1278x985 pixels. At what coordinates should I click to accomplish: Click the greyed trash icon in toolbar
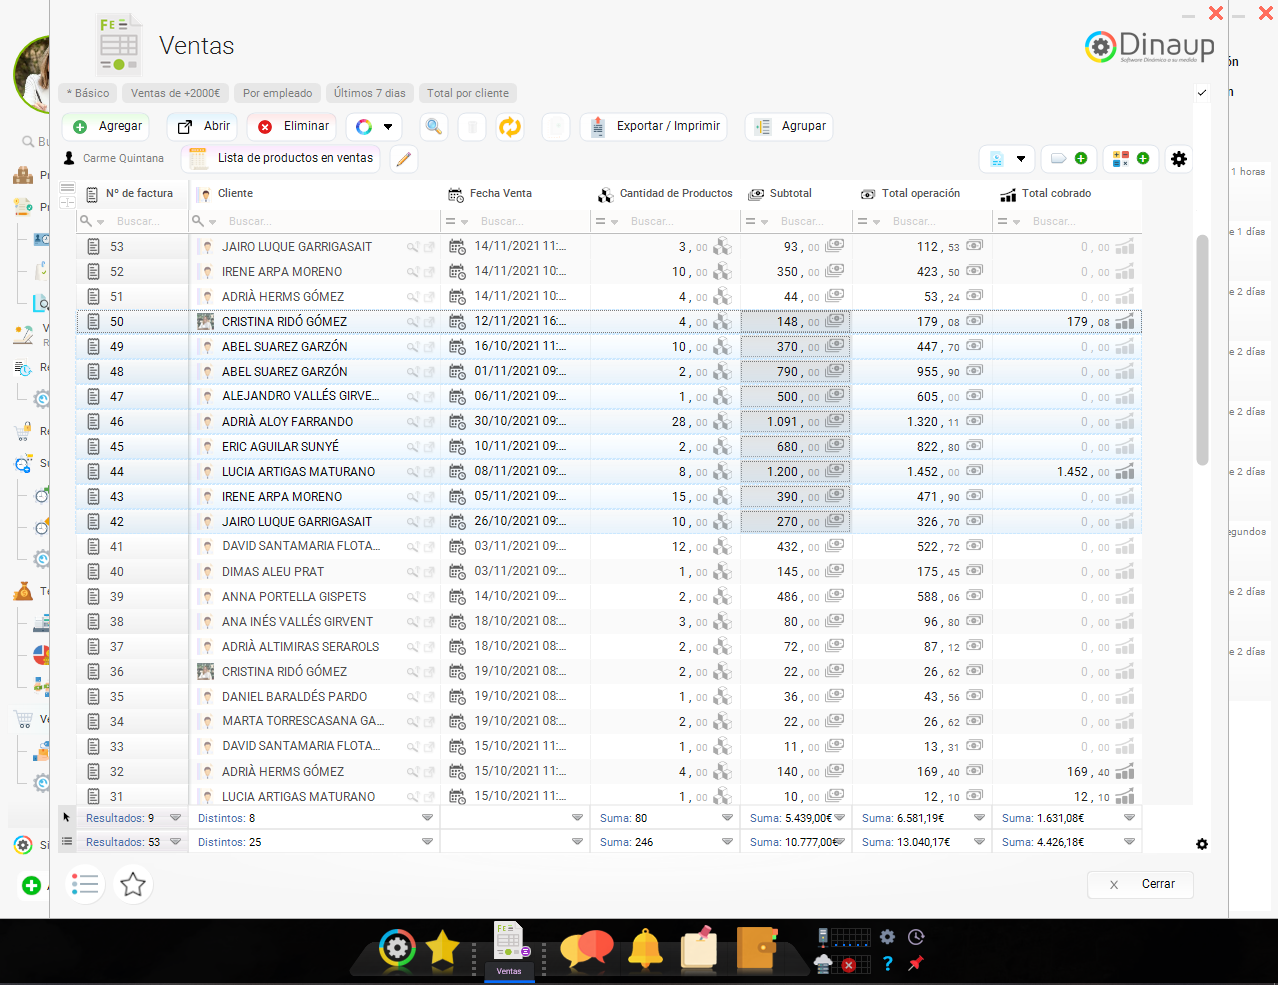(472, 127)
